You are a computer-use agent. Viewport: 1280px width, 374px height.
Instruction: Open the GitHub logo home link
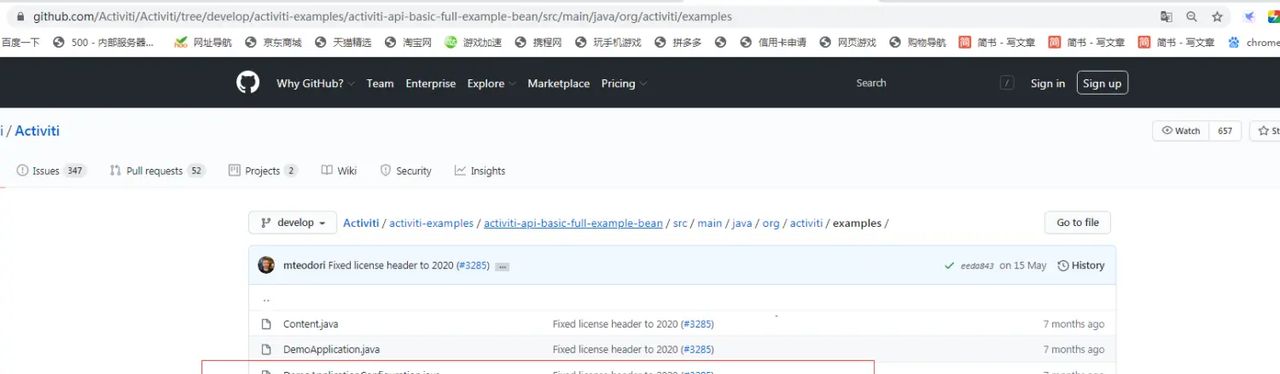pos(248,83)
